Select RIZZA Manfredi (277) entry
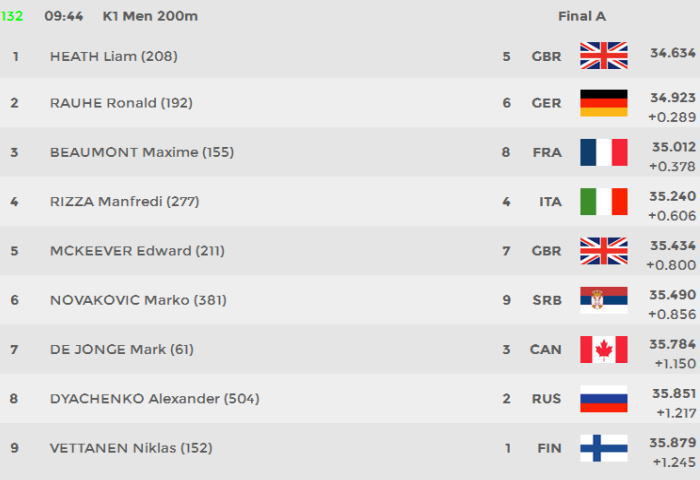 125,201
